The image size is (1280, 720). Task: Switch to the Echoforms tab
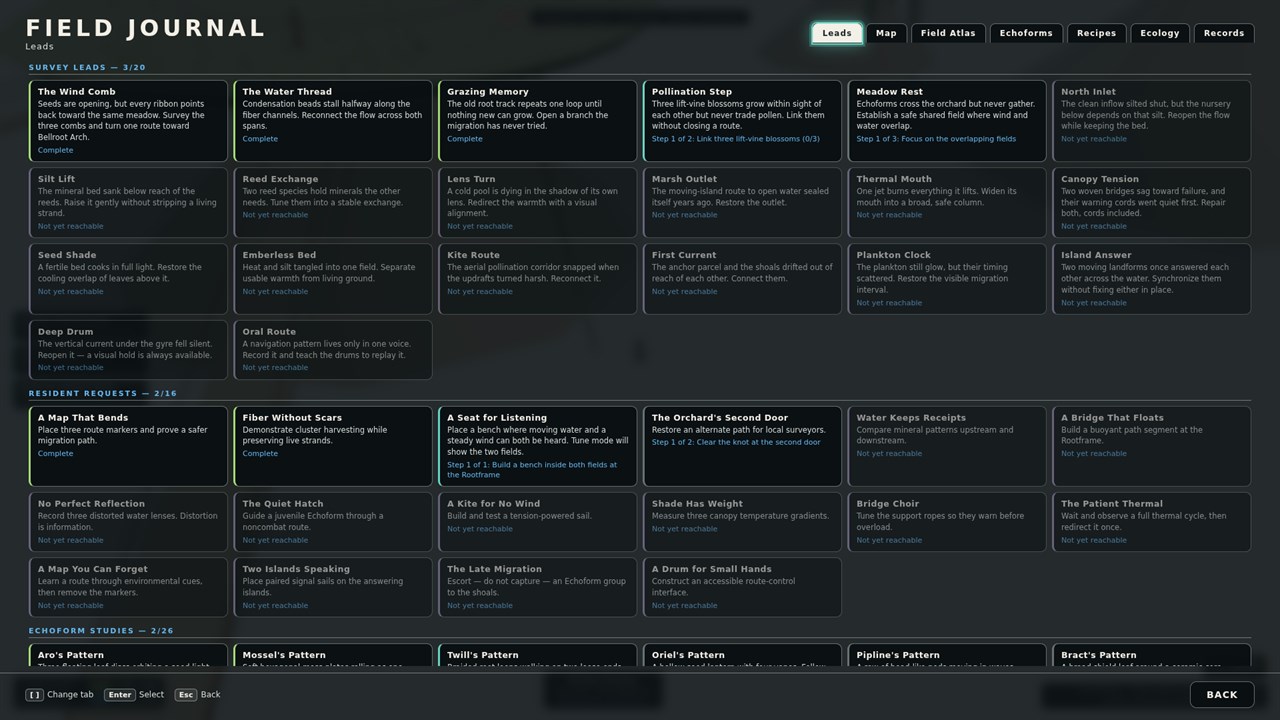point(1026,33)
